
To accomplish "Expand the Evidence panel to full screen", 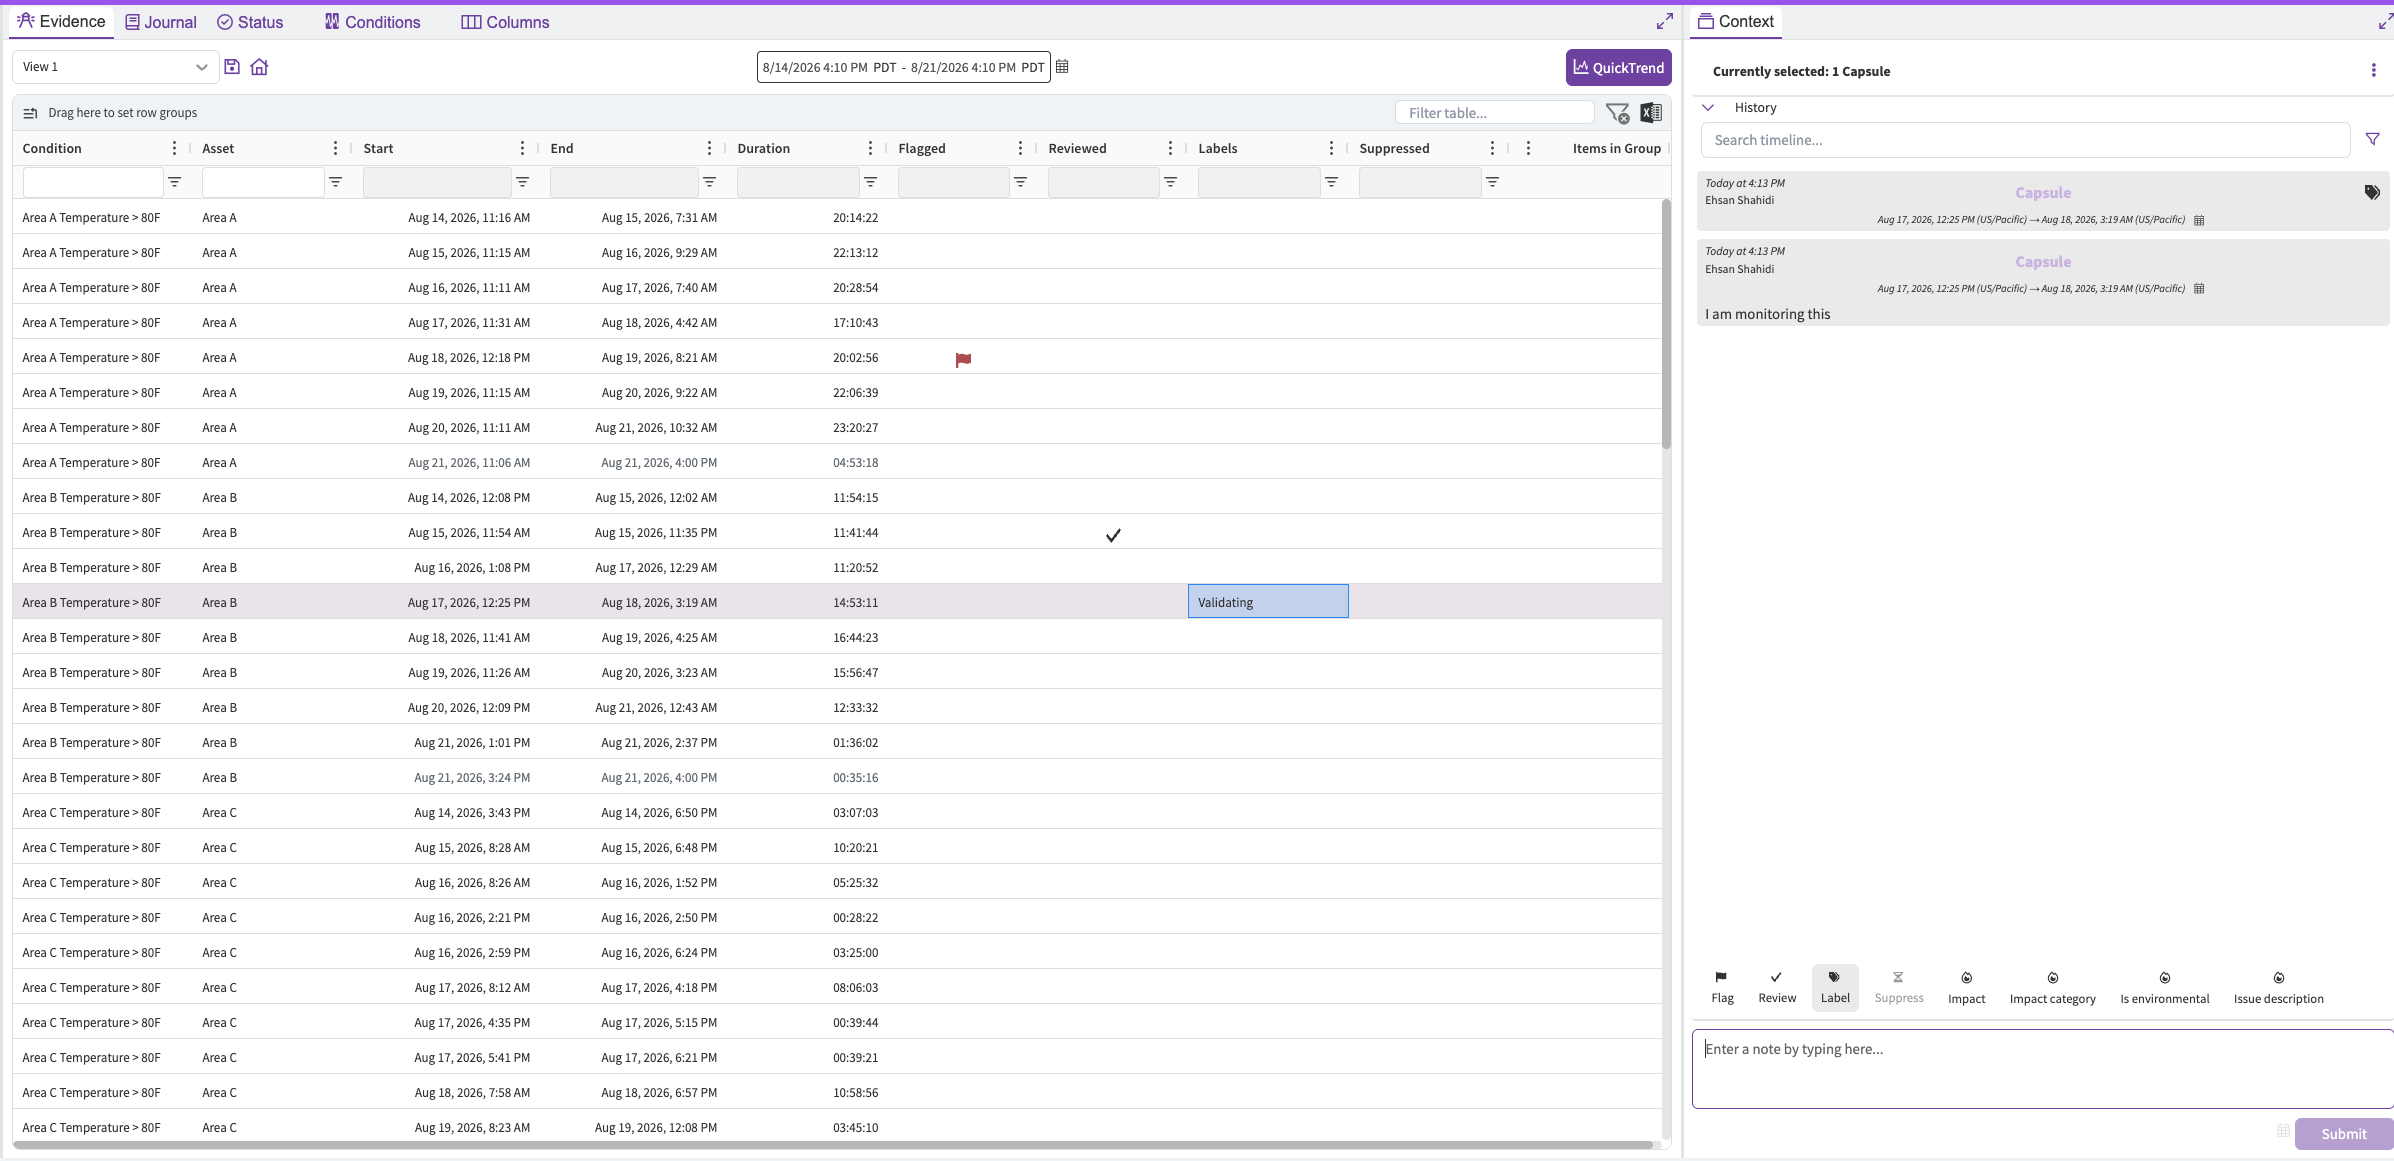I will coord(1664,21).
